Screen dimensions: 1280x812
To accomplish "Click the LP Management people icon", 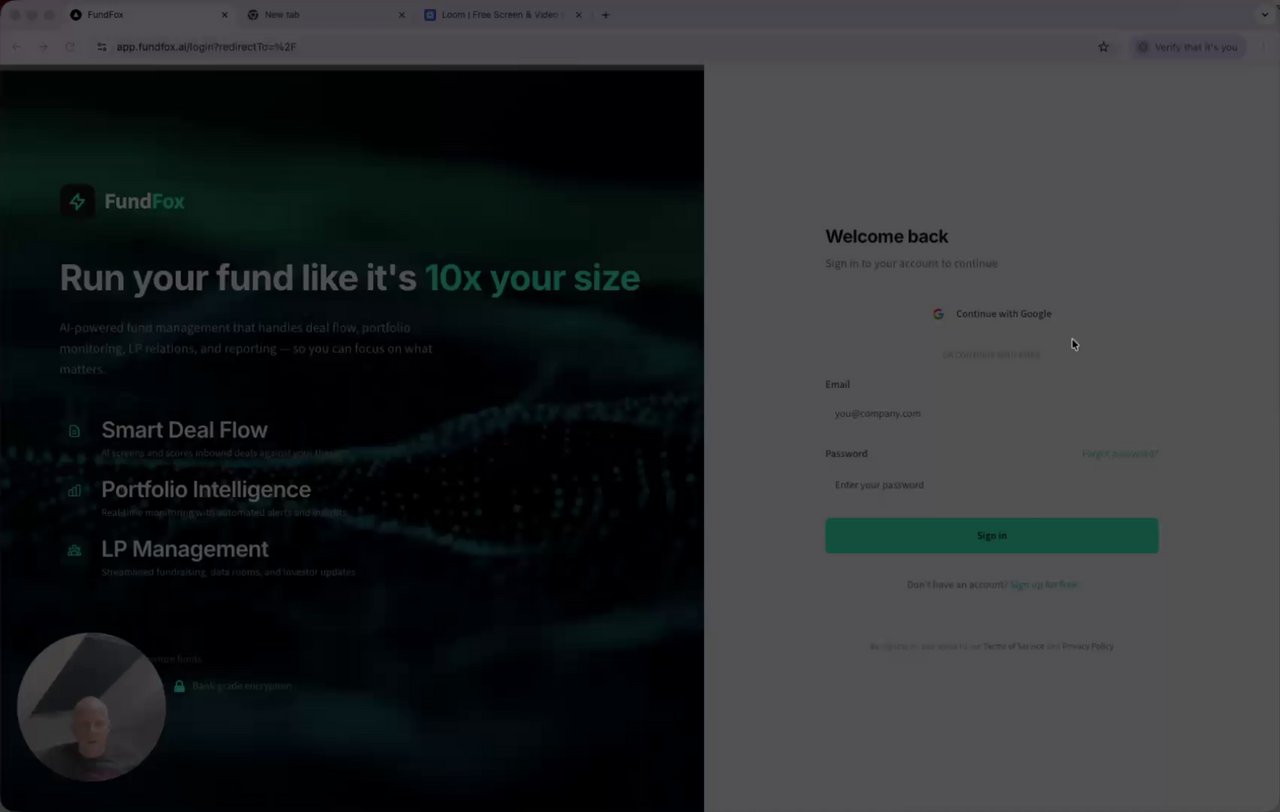I will point(74,550).
